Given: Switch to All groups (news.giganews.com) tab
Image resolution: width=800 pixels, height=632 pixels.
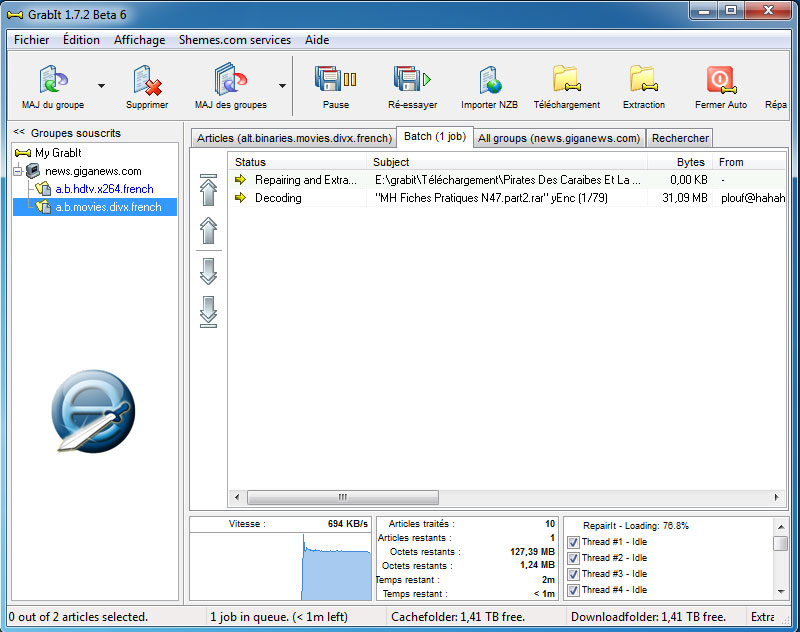Looking at the screenshot, I should tap(559, 138).
